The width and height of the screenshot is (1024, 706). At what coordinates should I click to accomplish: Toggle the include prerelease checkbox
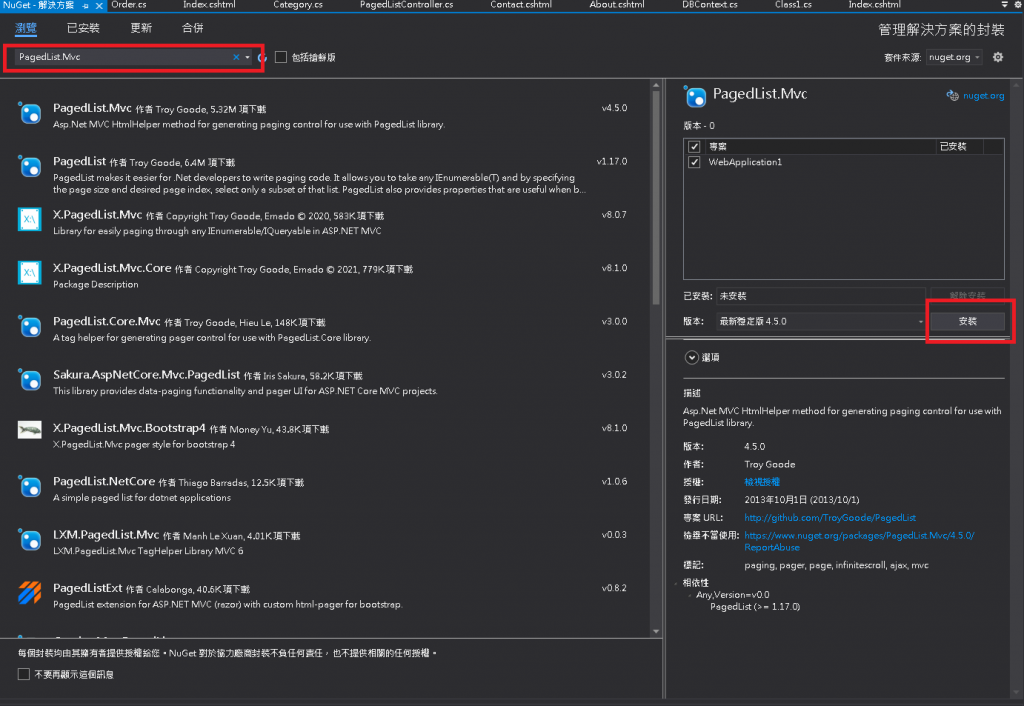click(281, 57)
